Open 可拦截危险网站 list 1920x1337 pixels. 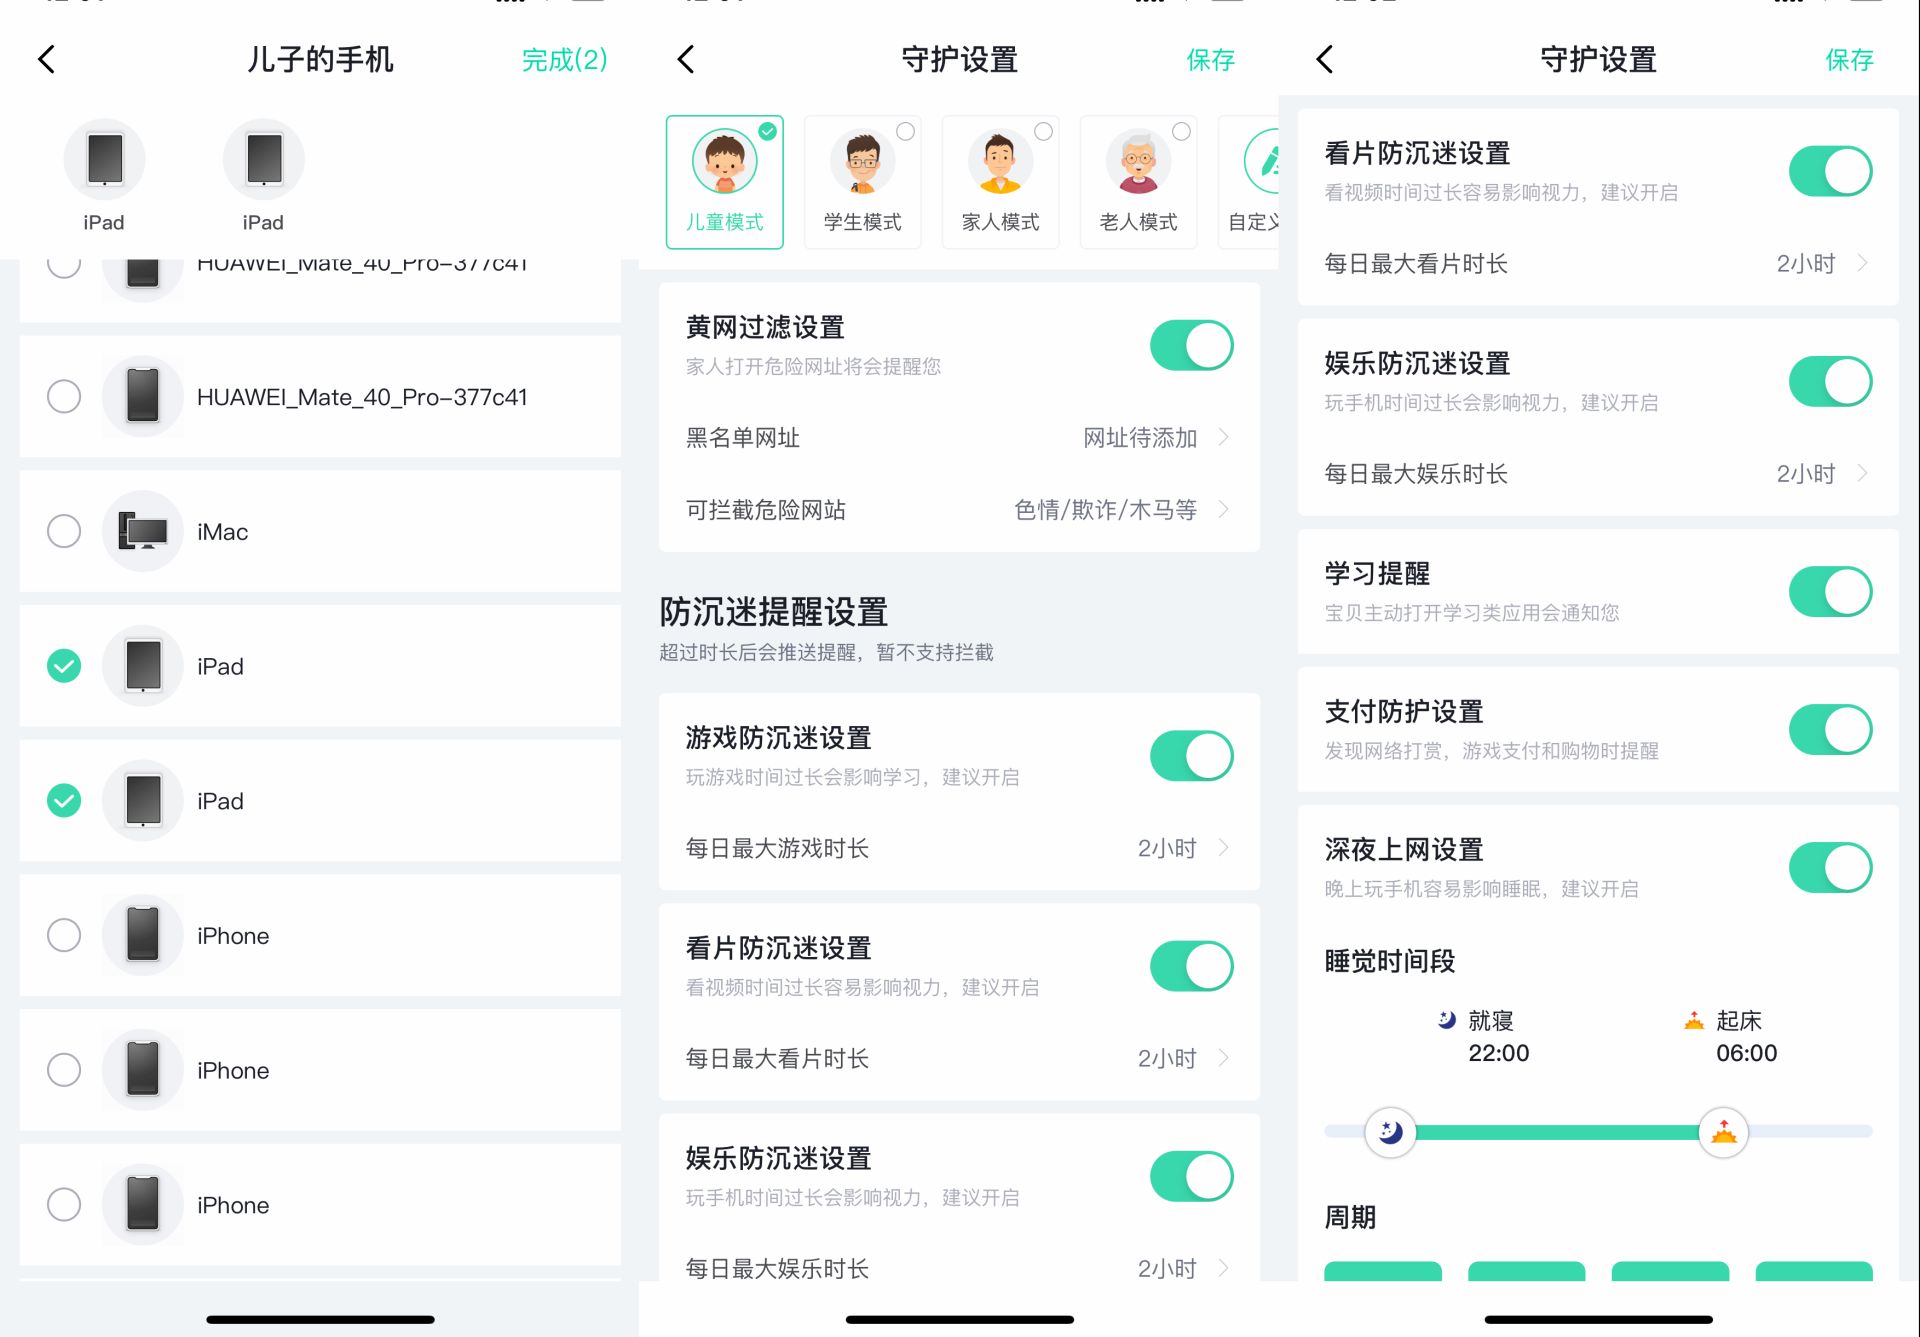[959, 510]
